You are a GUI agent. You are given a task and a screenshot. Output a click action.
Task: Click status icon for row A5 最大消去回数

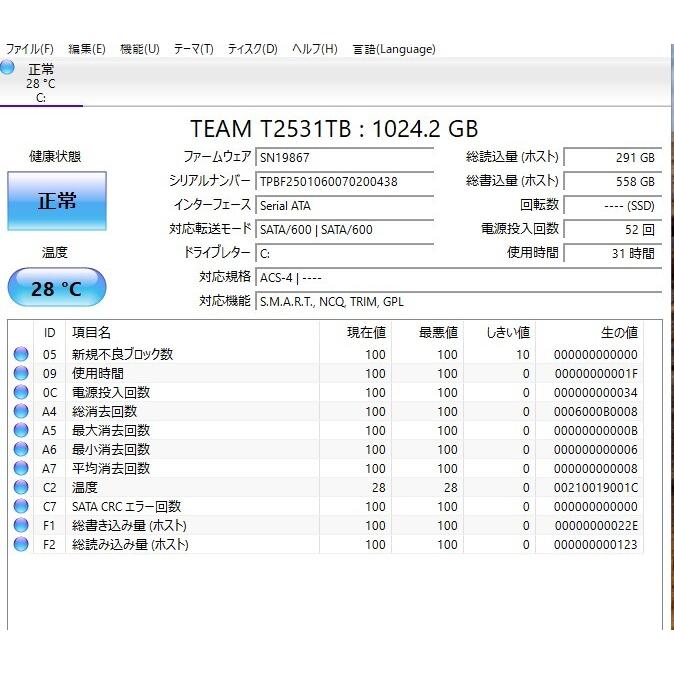pos(21,430)
